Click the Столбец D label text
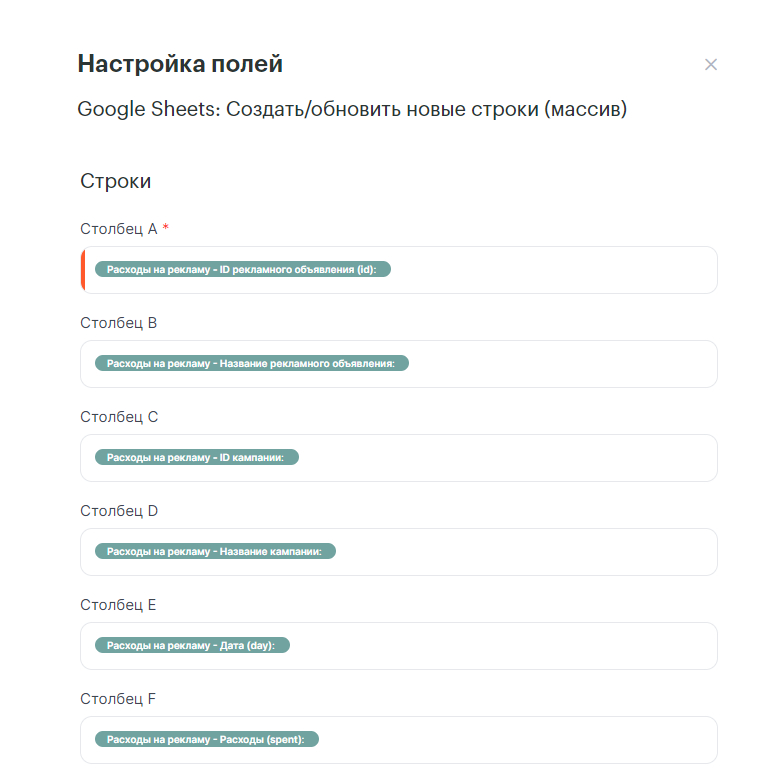 click(x=119, y=511)
